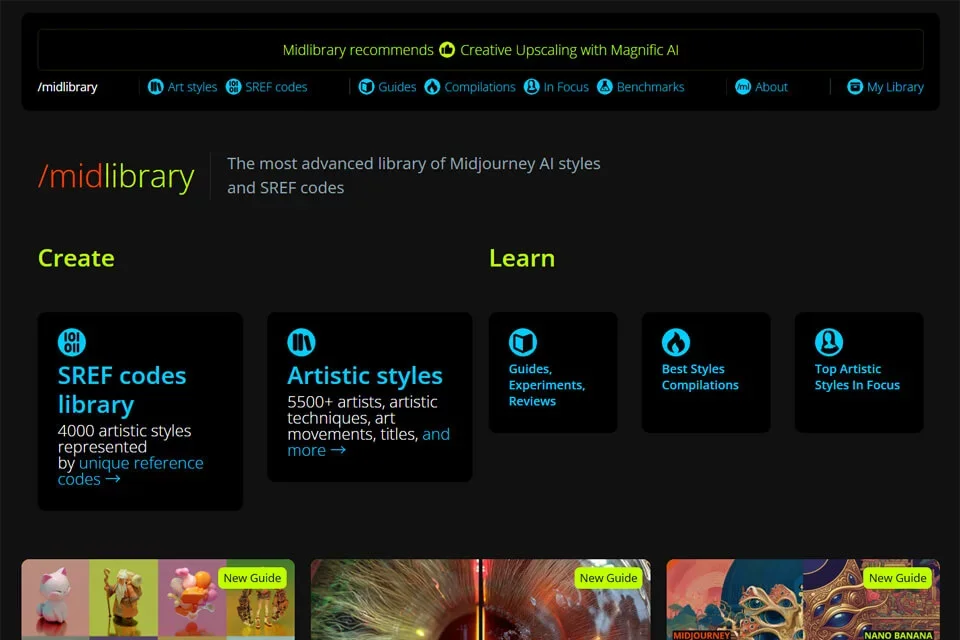This screenshot has width=960, height=640.
Task: Follow Creative Upscaling with Magnific AI link
Action: [x=569, y=50]
